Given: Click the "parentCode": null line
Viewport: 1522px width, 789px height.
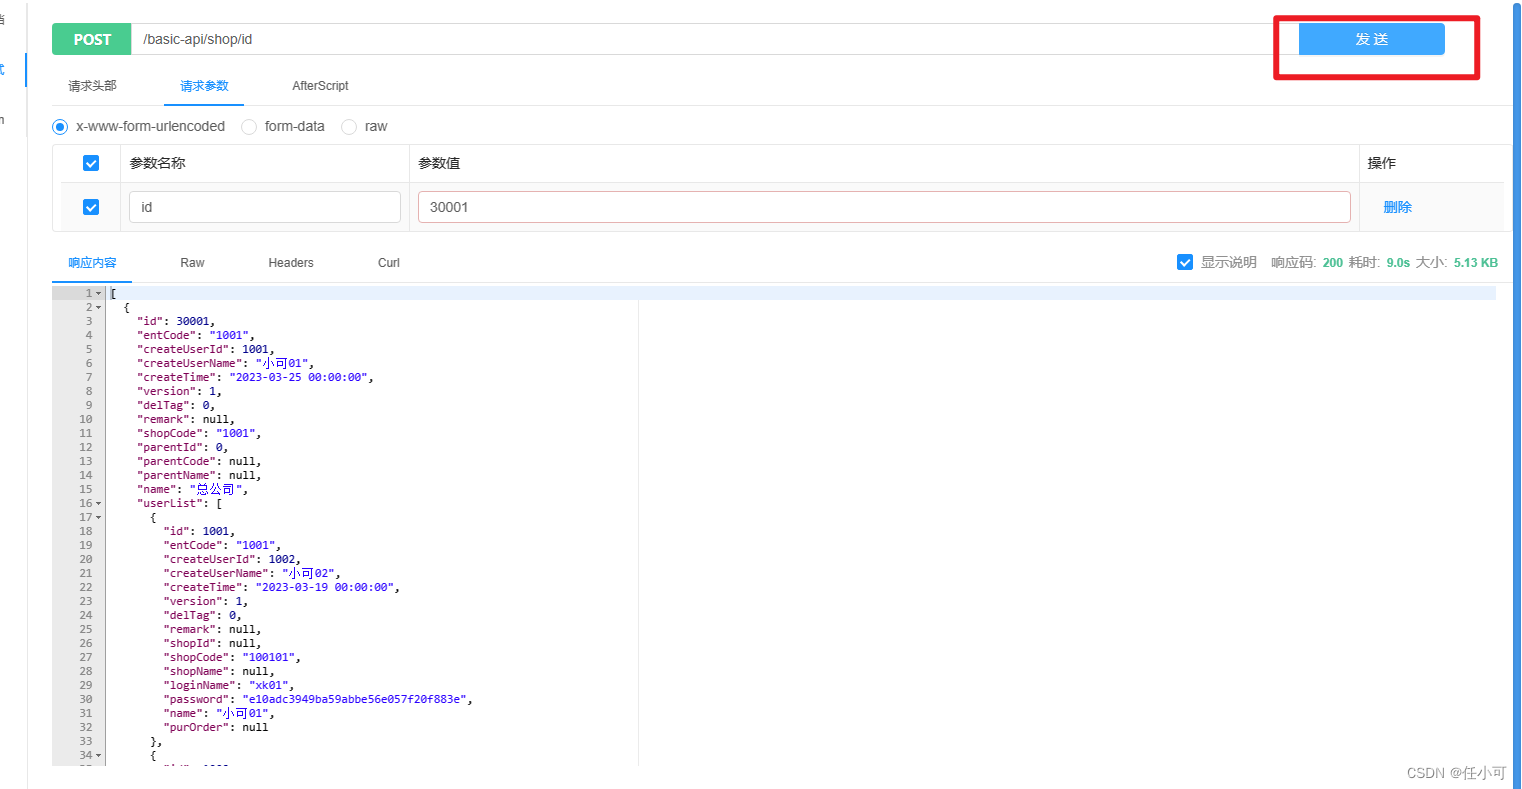Looking at the screenshot, I should point(199,462).
